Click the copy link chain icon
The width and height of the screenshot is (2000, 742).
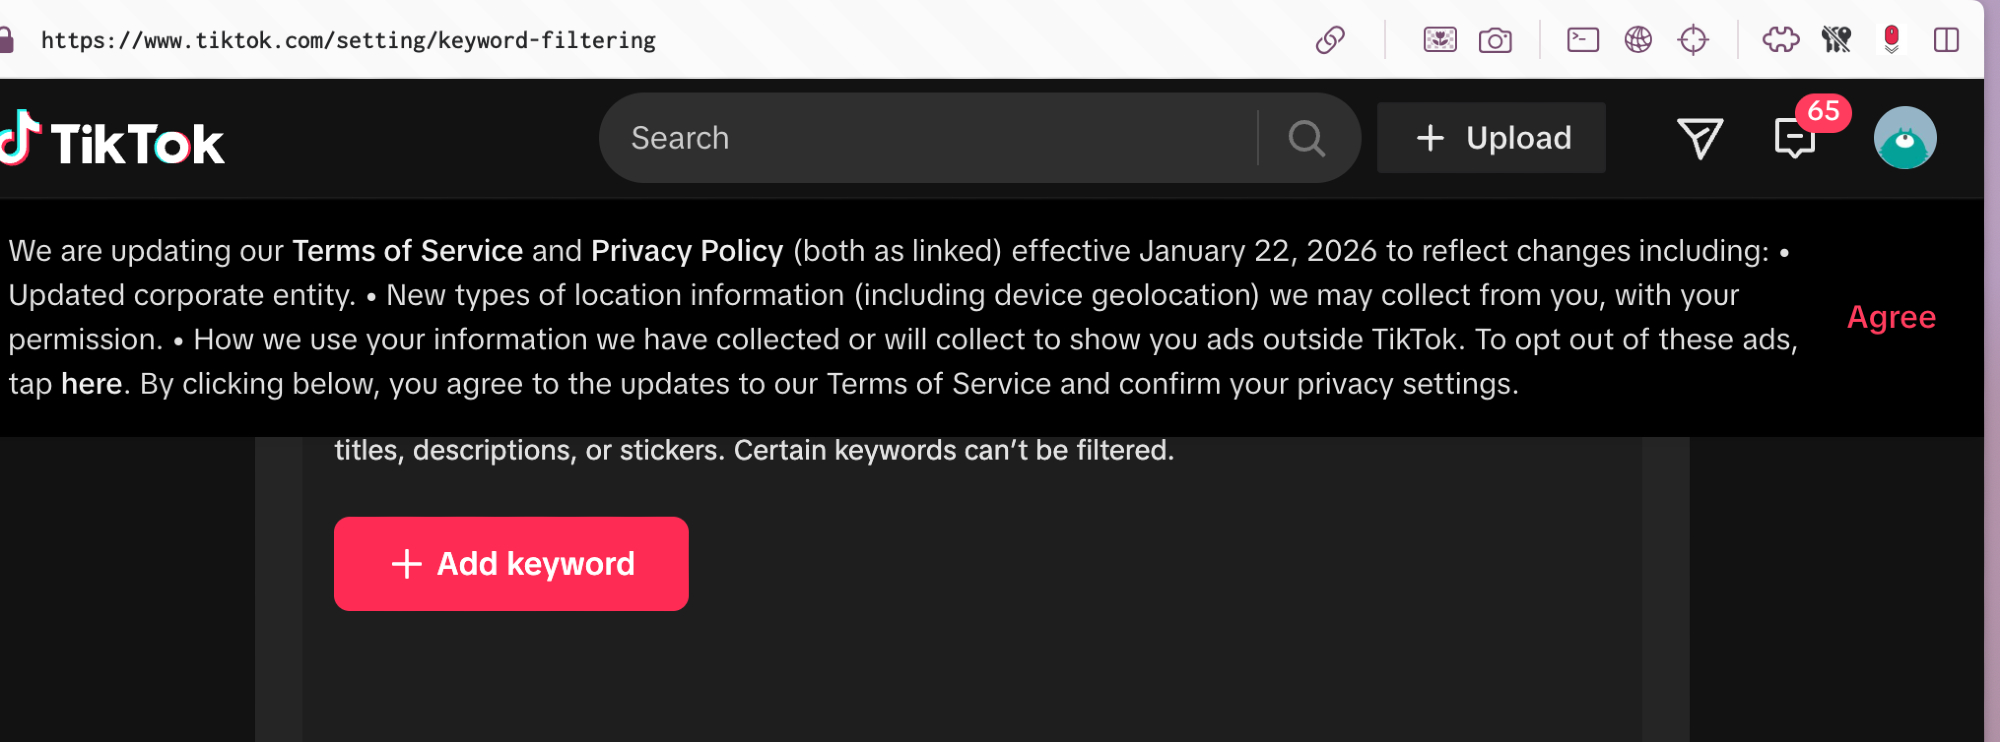[1330, 40]
